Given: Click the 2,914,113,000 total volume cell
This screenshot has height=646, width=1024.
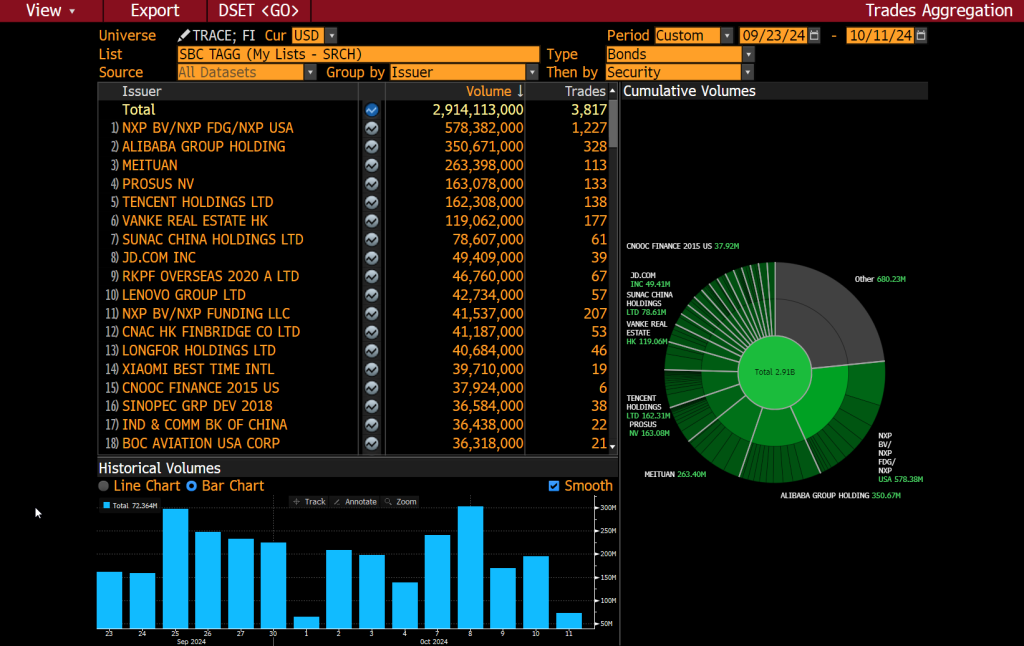Looking at the screenshot, I should [478, 110].
